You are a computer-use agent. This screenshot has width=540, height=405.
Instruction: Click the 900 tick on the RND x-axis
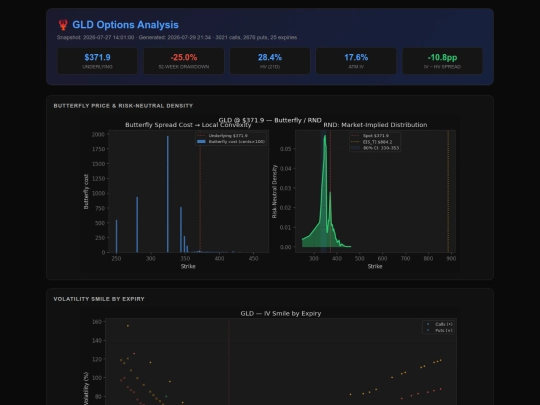click(x=451, y=258)
